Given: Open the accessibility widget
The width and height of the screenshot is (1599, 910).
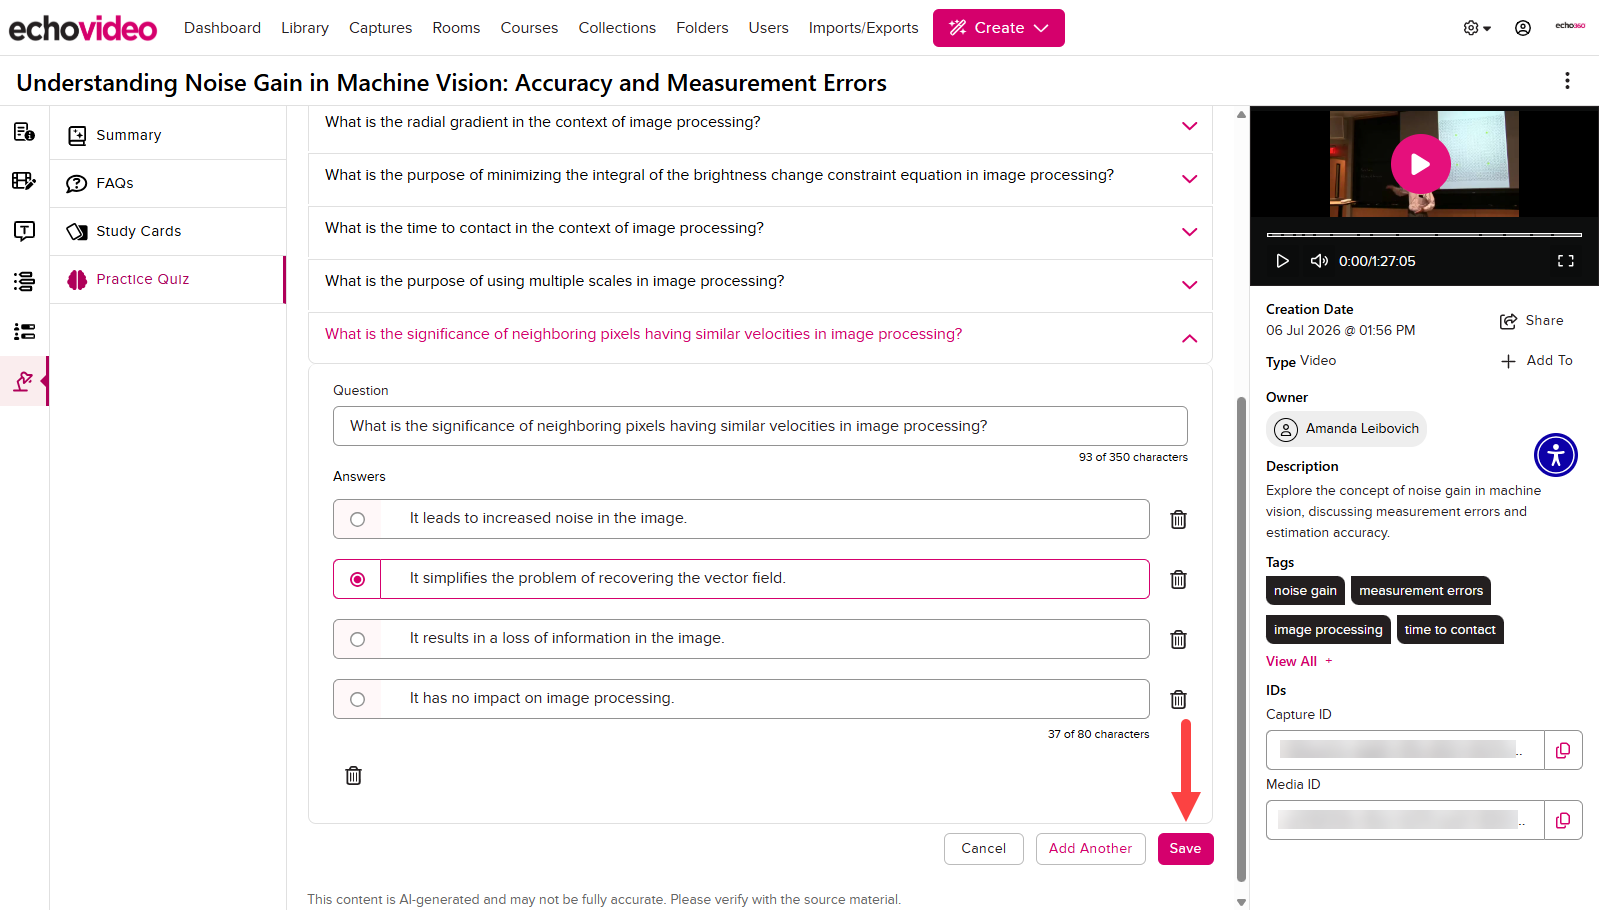Looking at the screenshot, I should pyautogui.click(x=1556, y=455).
